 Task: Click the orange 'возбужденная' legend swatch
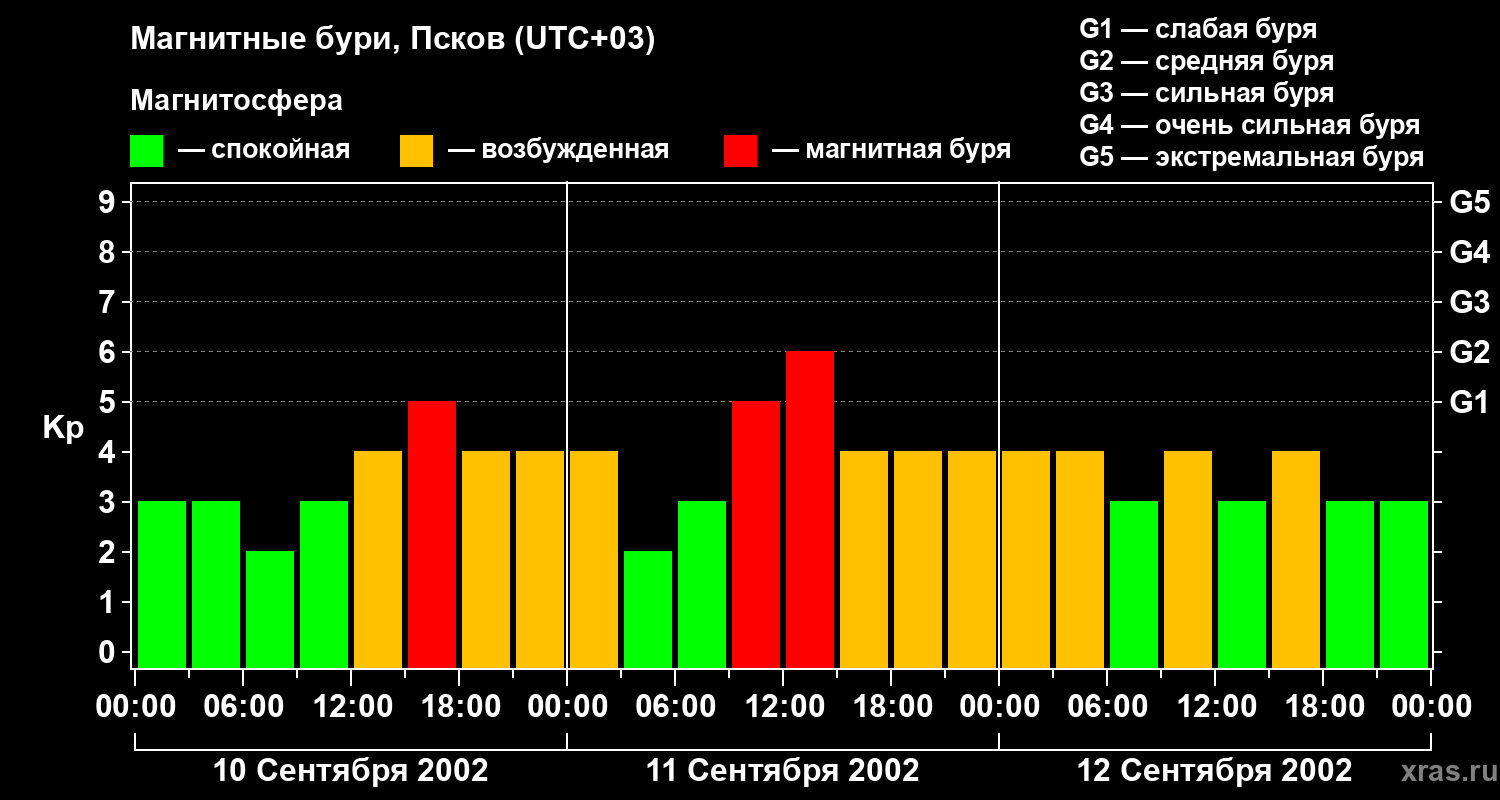416,151
